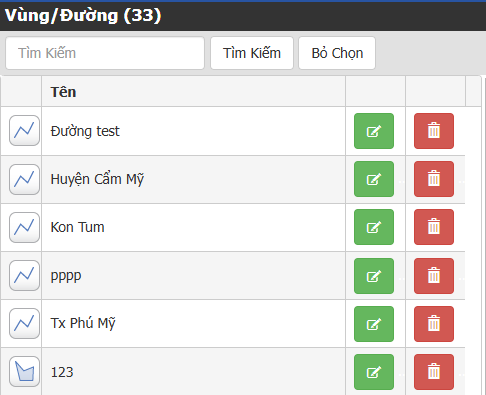Click the trash icon for Huyện Cẩm Mỹ
Image resolution: width=486 pixels, height=395 pixels.
(434, 179)
